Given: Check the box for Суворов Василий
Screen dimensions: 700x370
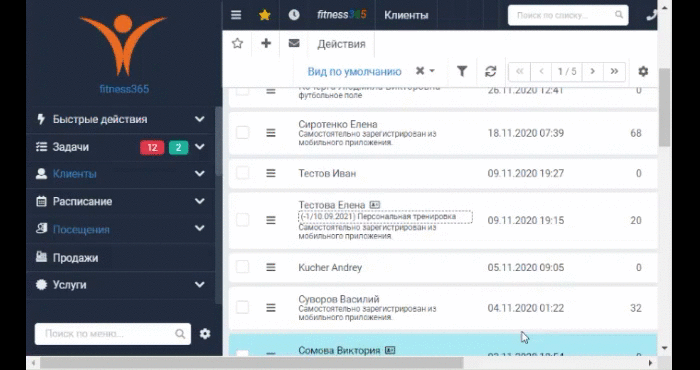Looking at the screenshot, I should tap(242, 307).
